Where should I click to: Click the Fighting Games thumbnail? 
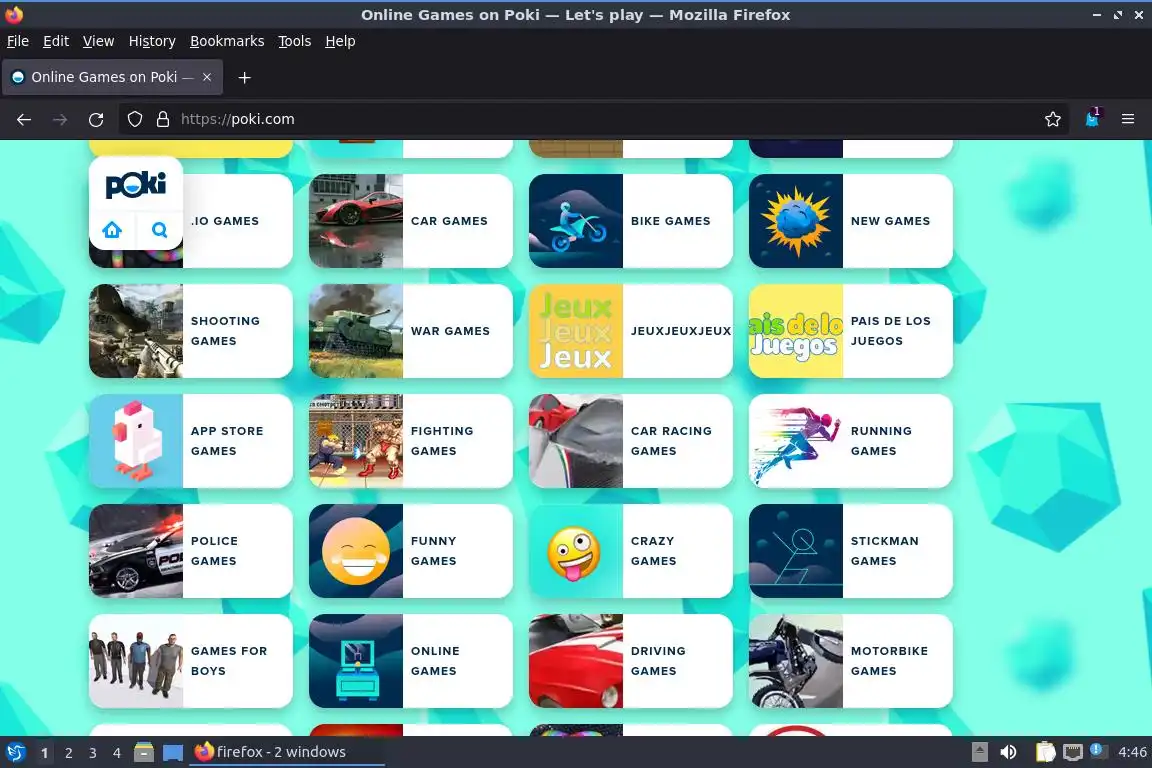(356, 441)
